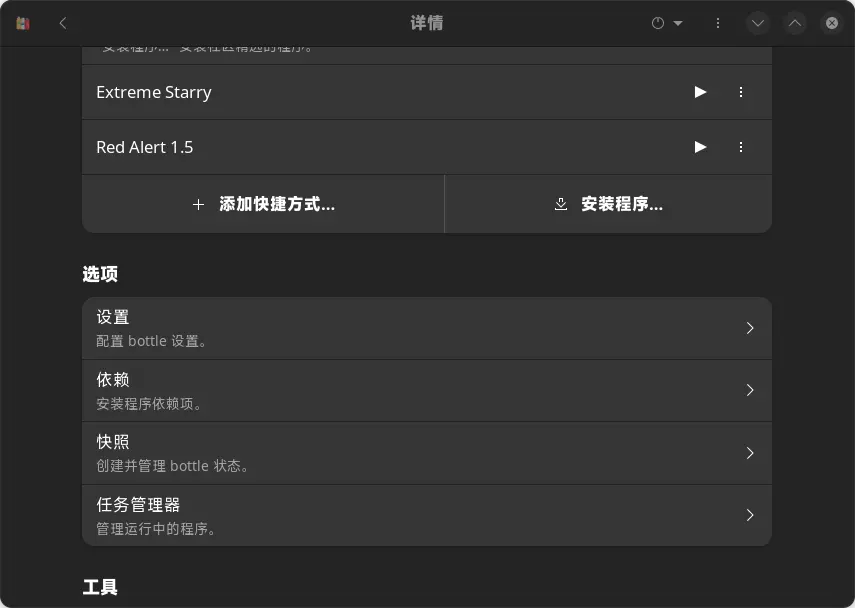Open the three-dot menu for Extreme Starry
Image resolution: width=855 pixels, height=608 pixels.
[x=741, y=92]
